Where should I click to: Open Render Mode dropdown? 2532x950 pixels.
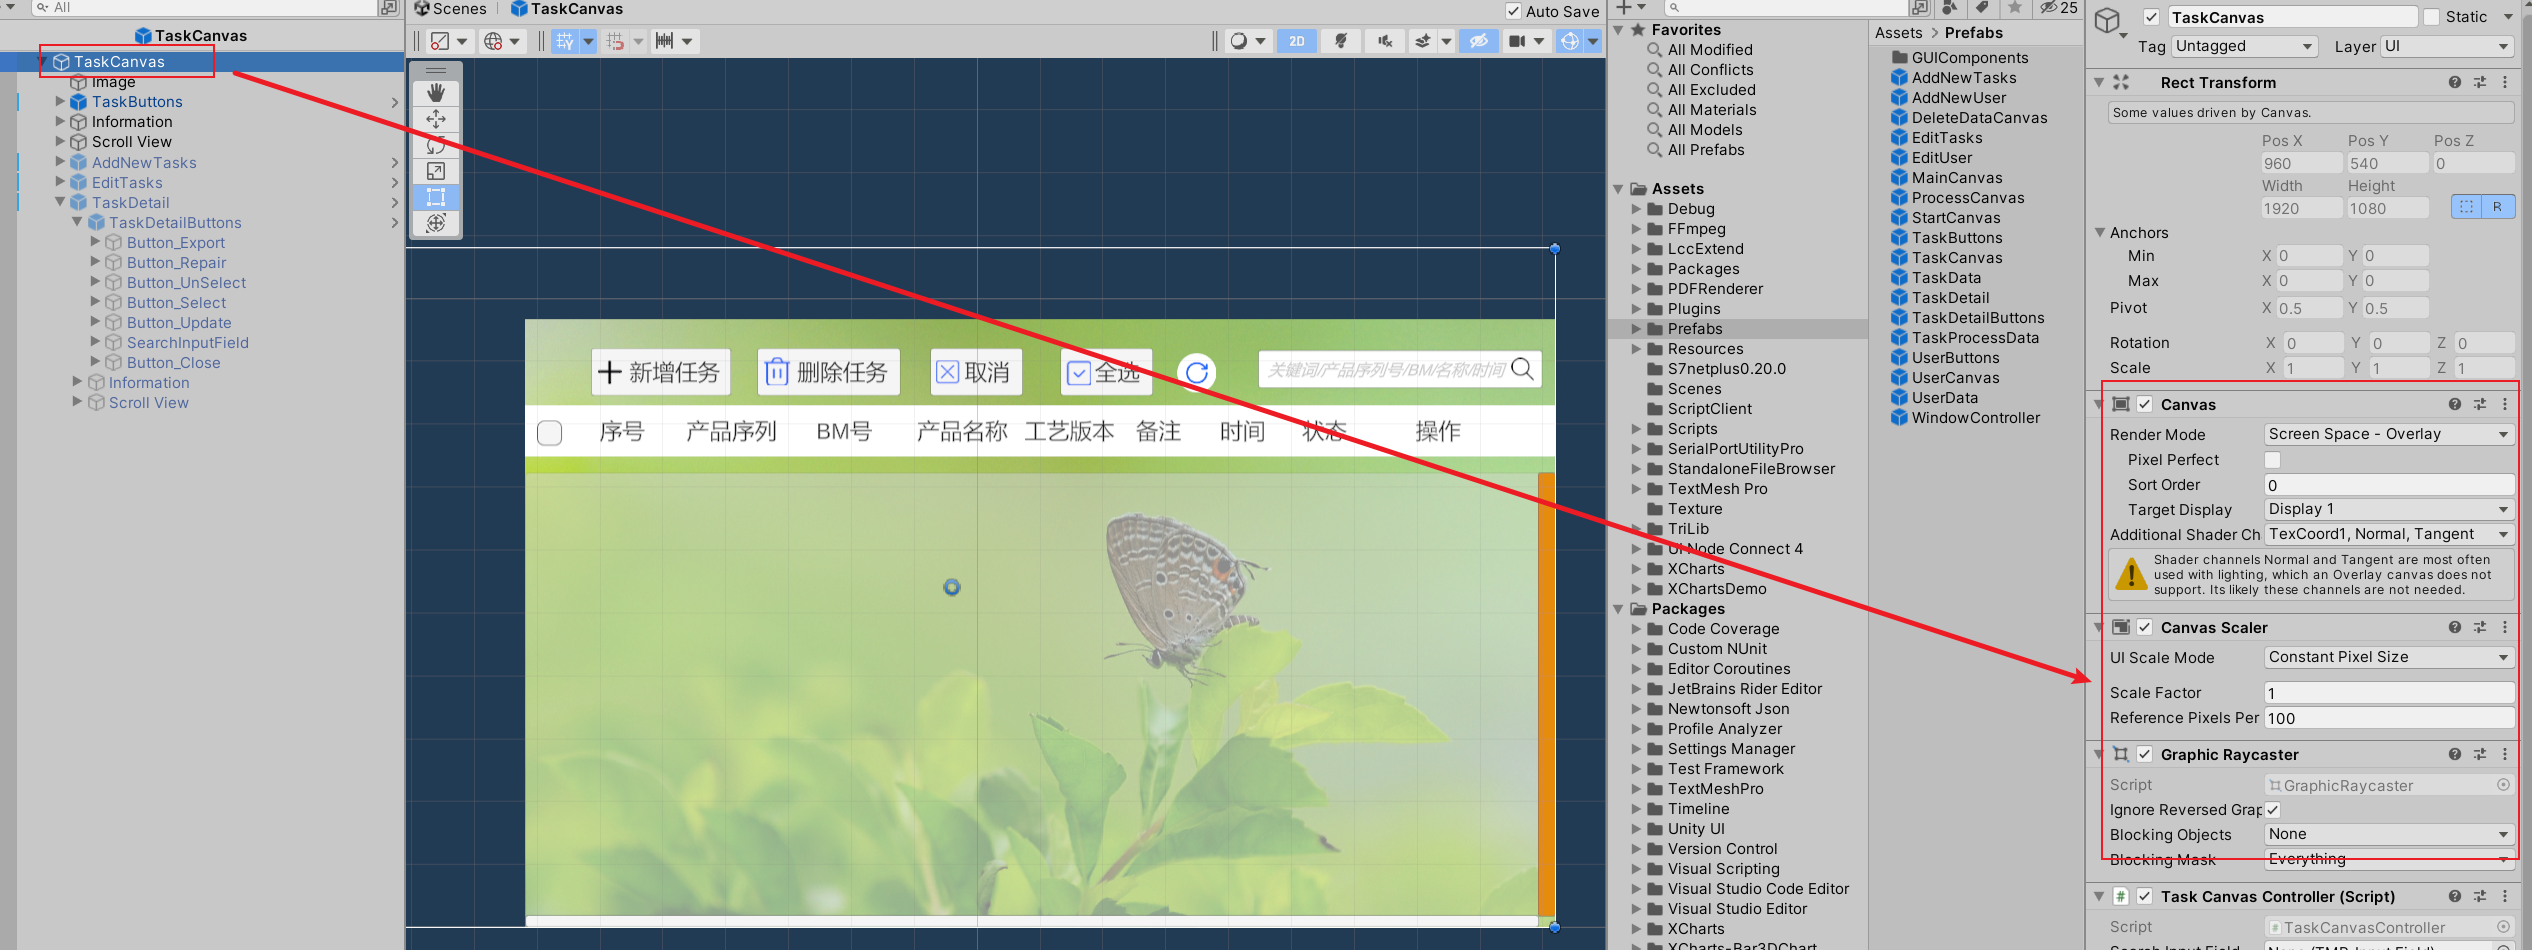(x=2389, y=434)
